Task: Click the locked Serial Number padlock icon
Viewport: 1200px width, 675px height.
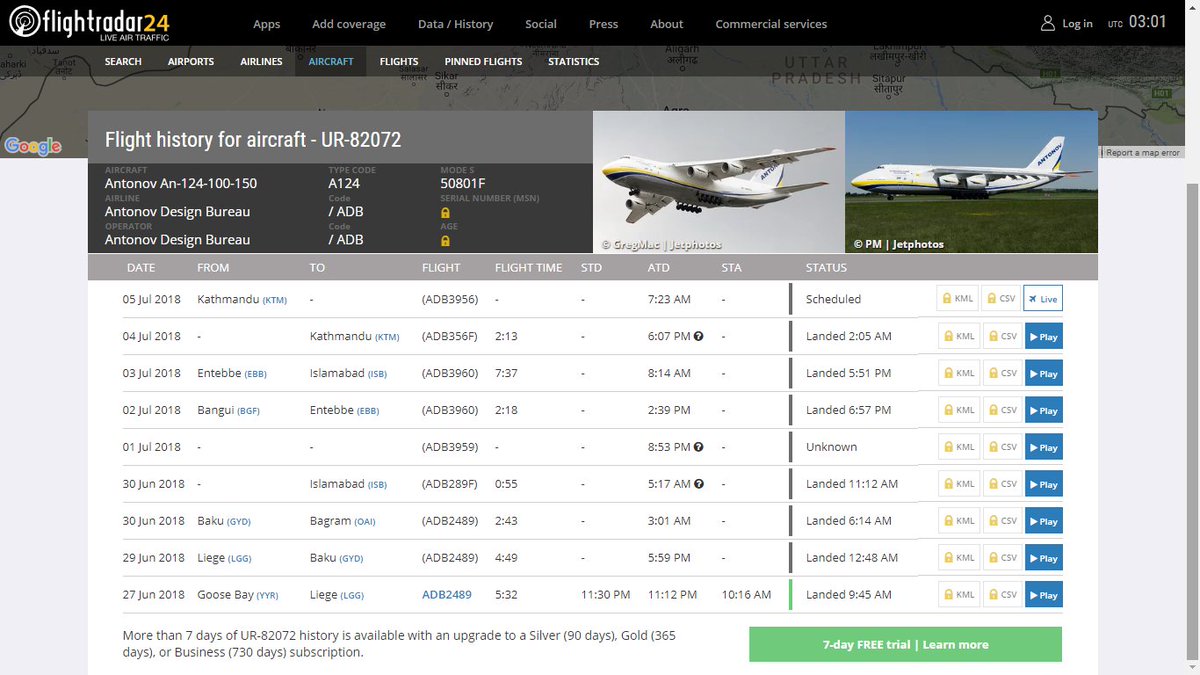Action: click(445, 213)
